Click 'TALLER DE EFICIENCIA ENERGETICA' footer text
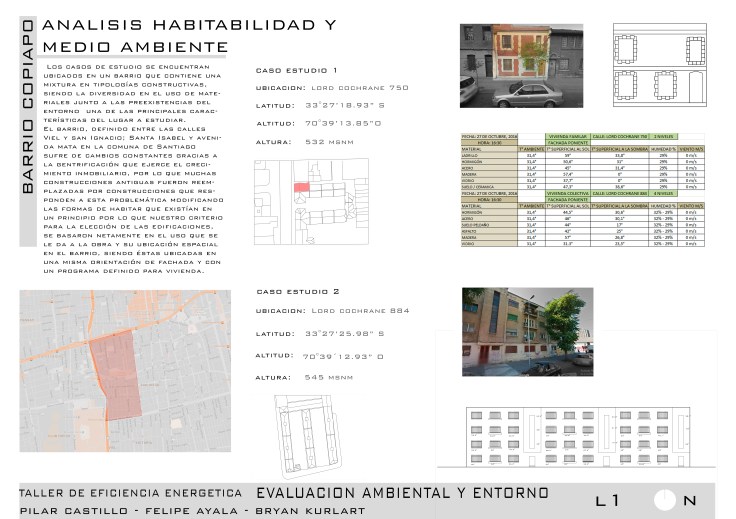Viewport: 736px width, 519px height. [x=131, y=494]
